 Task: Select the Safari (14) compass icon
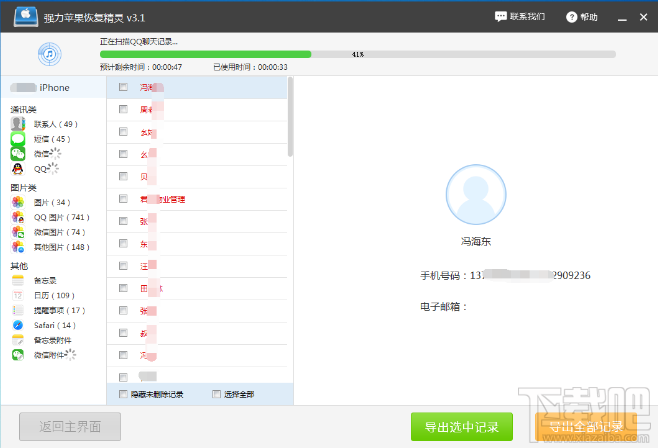pos(18,325)
